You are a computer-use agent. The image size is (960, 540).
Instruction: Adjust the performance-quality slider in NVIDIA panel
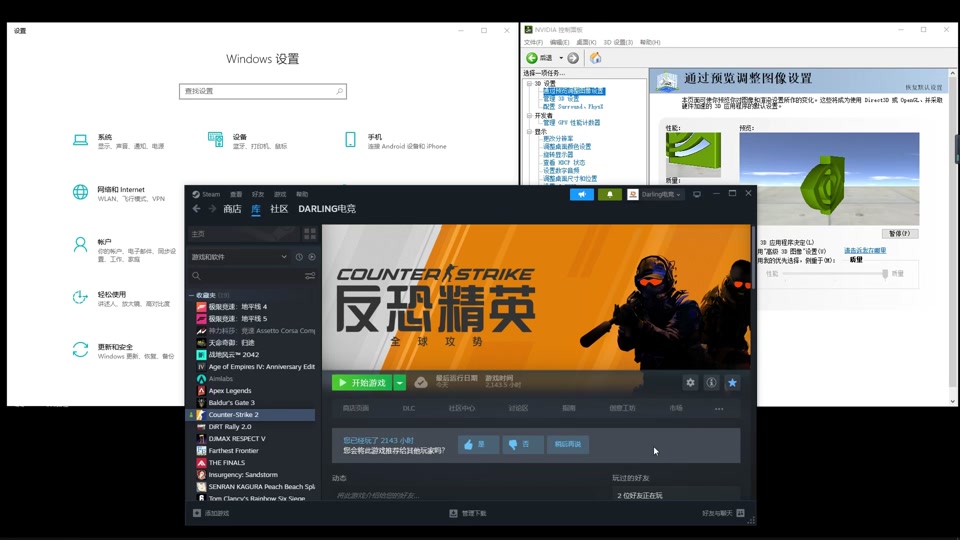[884, 273]
